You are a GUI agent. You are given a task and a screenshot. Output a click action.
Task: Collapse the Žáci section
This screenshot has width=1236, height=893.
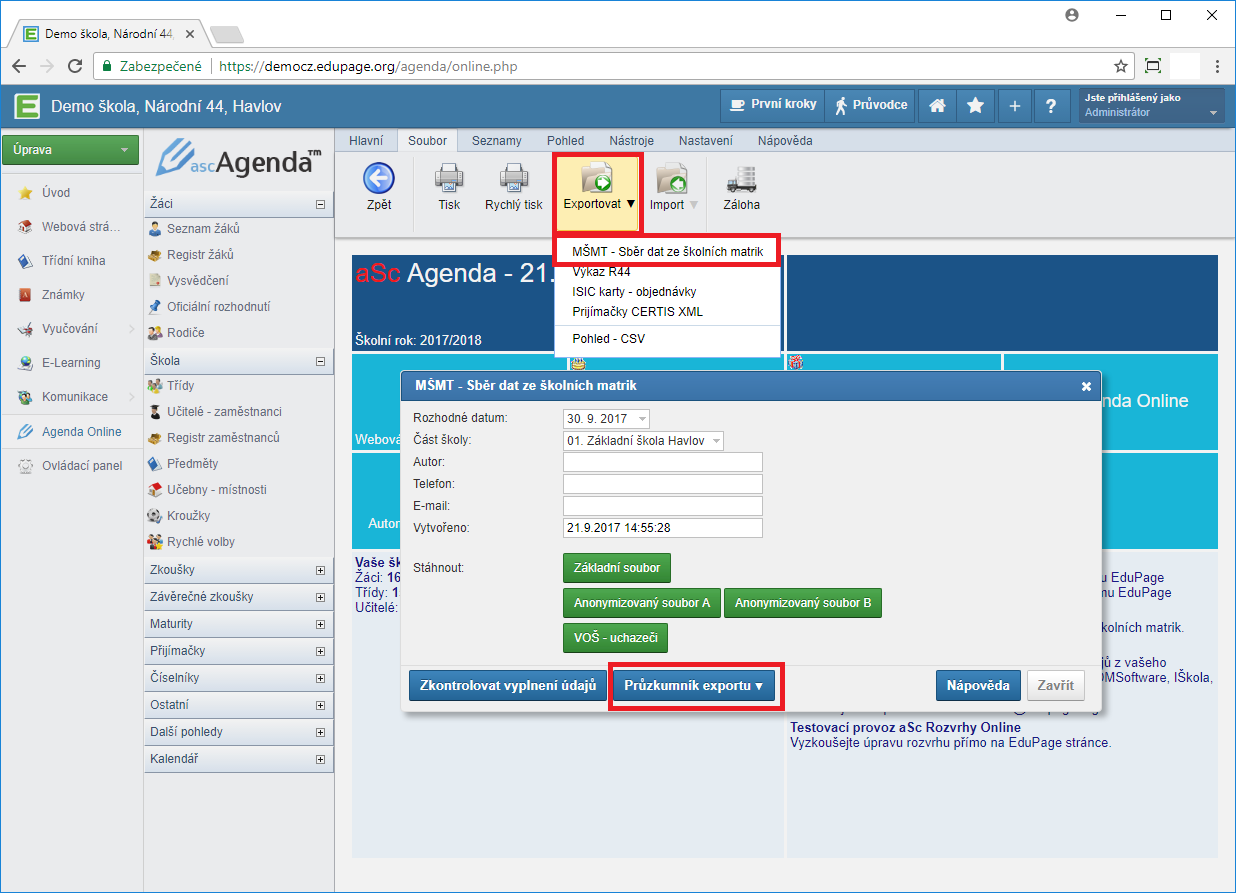(320, 203)
